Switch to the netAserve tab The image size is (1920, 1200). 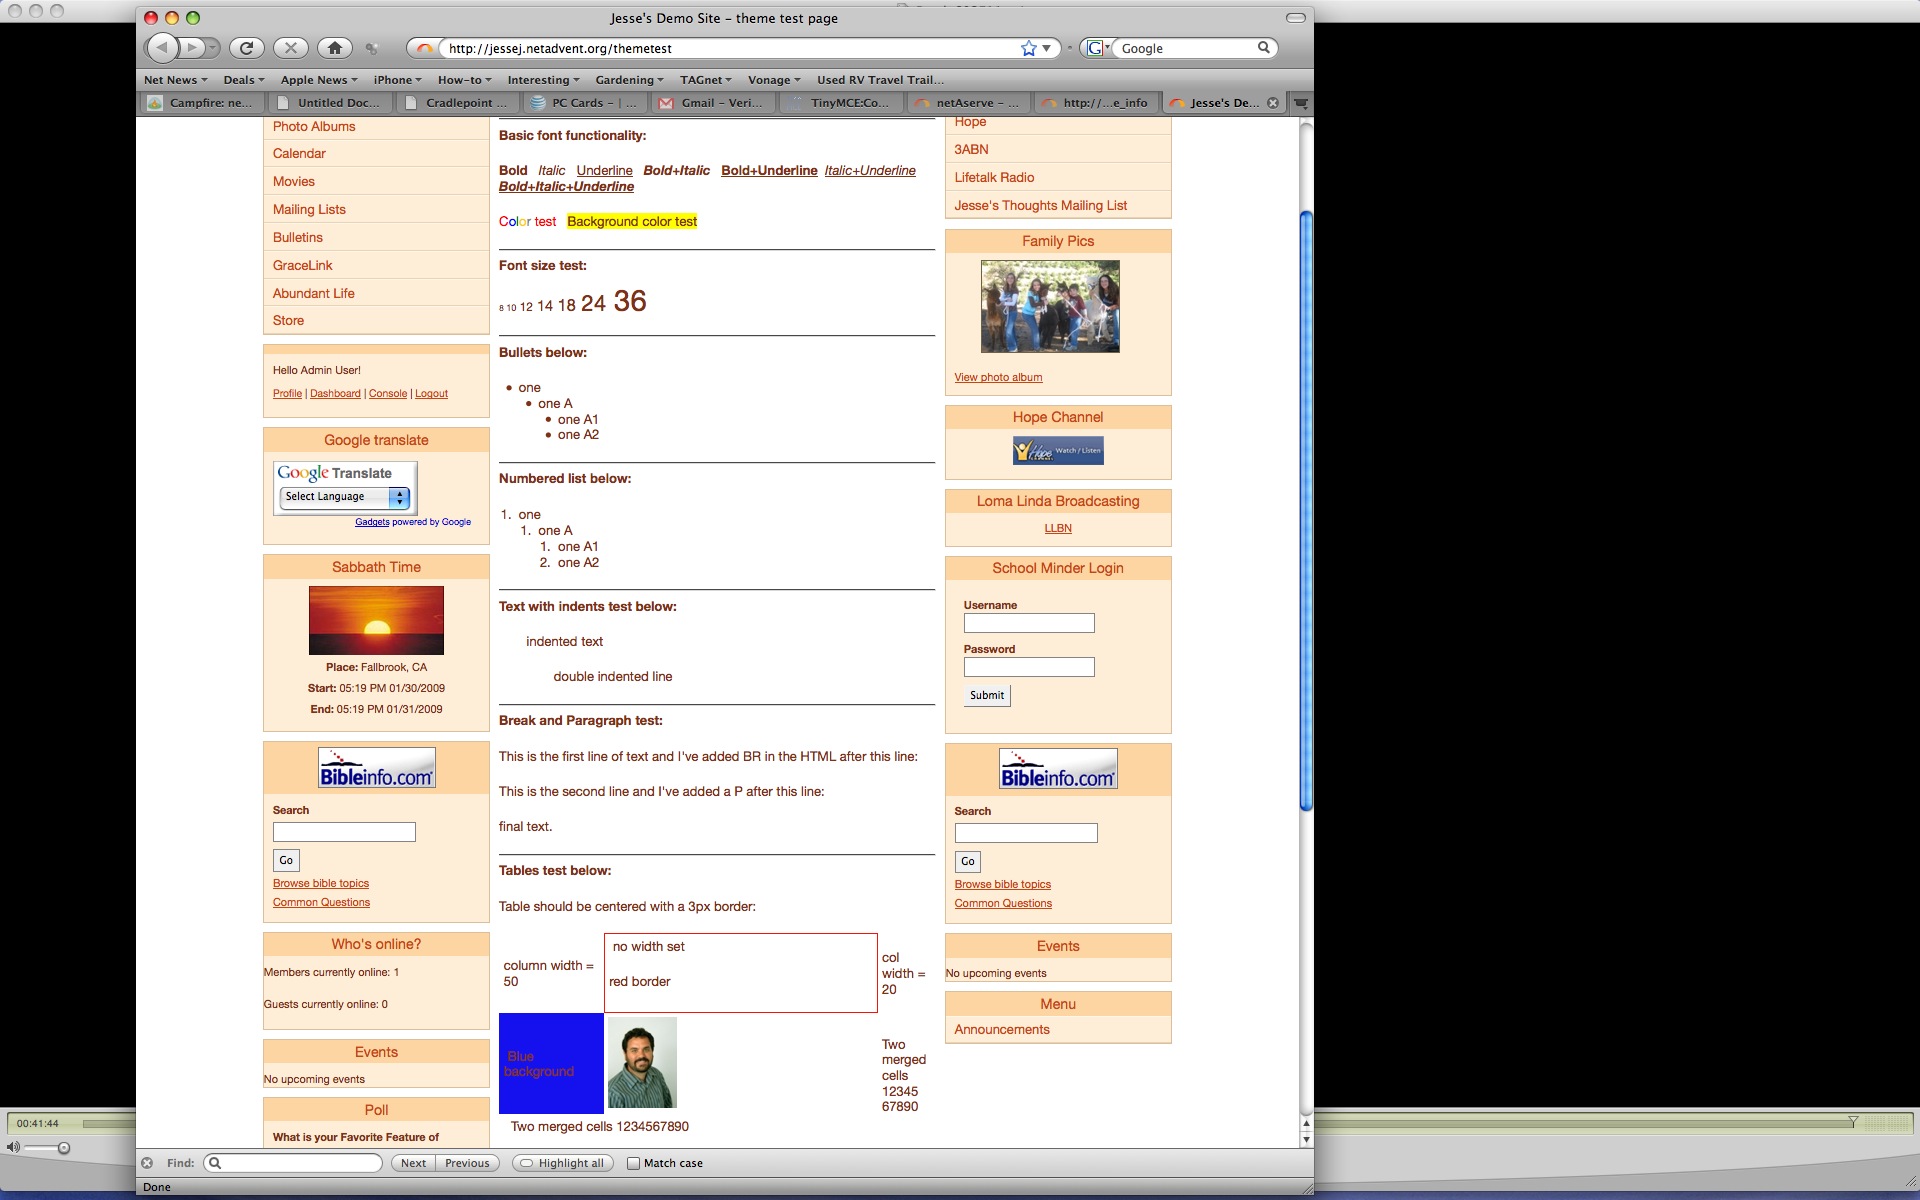pyautogui.click(x=968, y=102)
